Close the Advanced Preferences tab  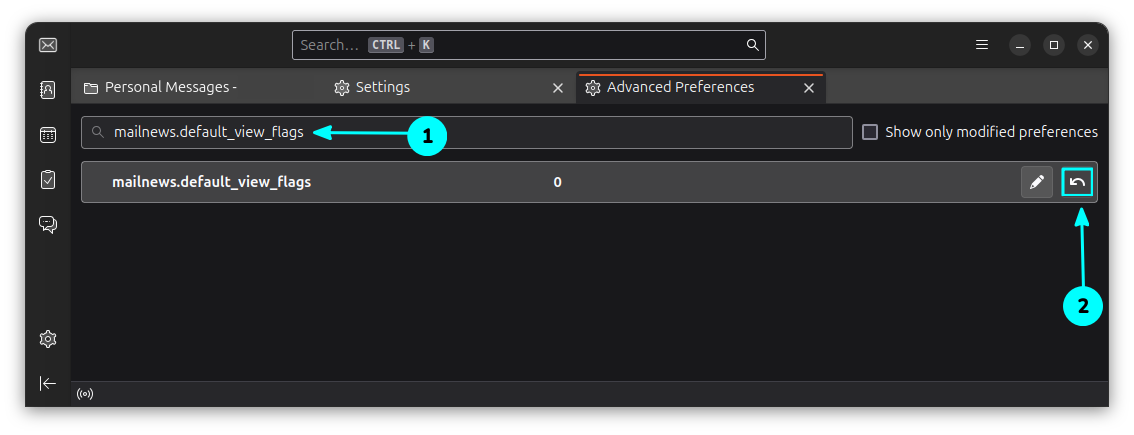click(x=808, y=88)
